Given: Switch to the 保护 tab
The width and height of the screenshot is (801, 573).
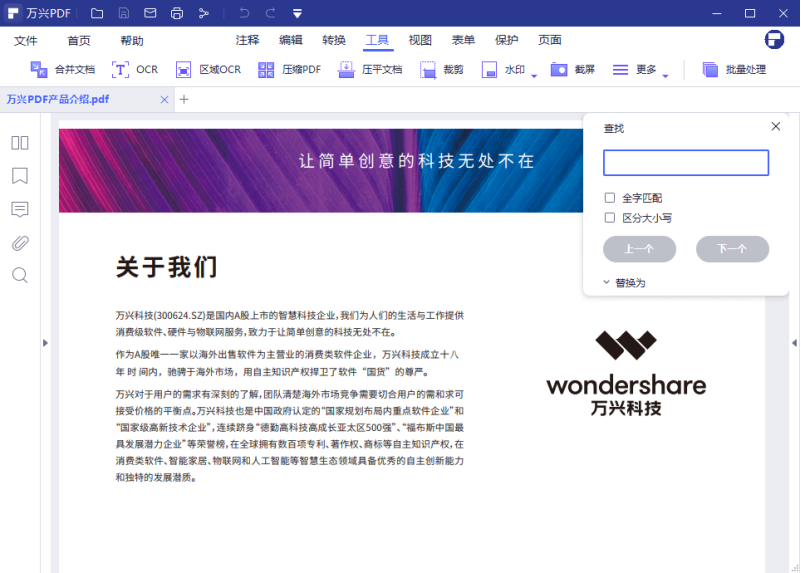Looking at the screenshot, I should (506, 40).
